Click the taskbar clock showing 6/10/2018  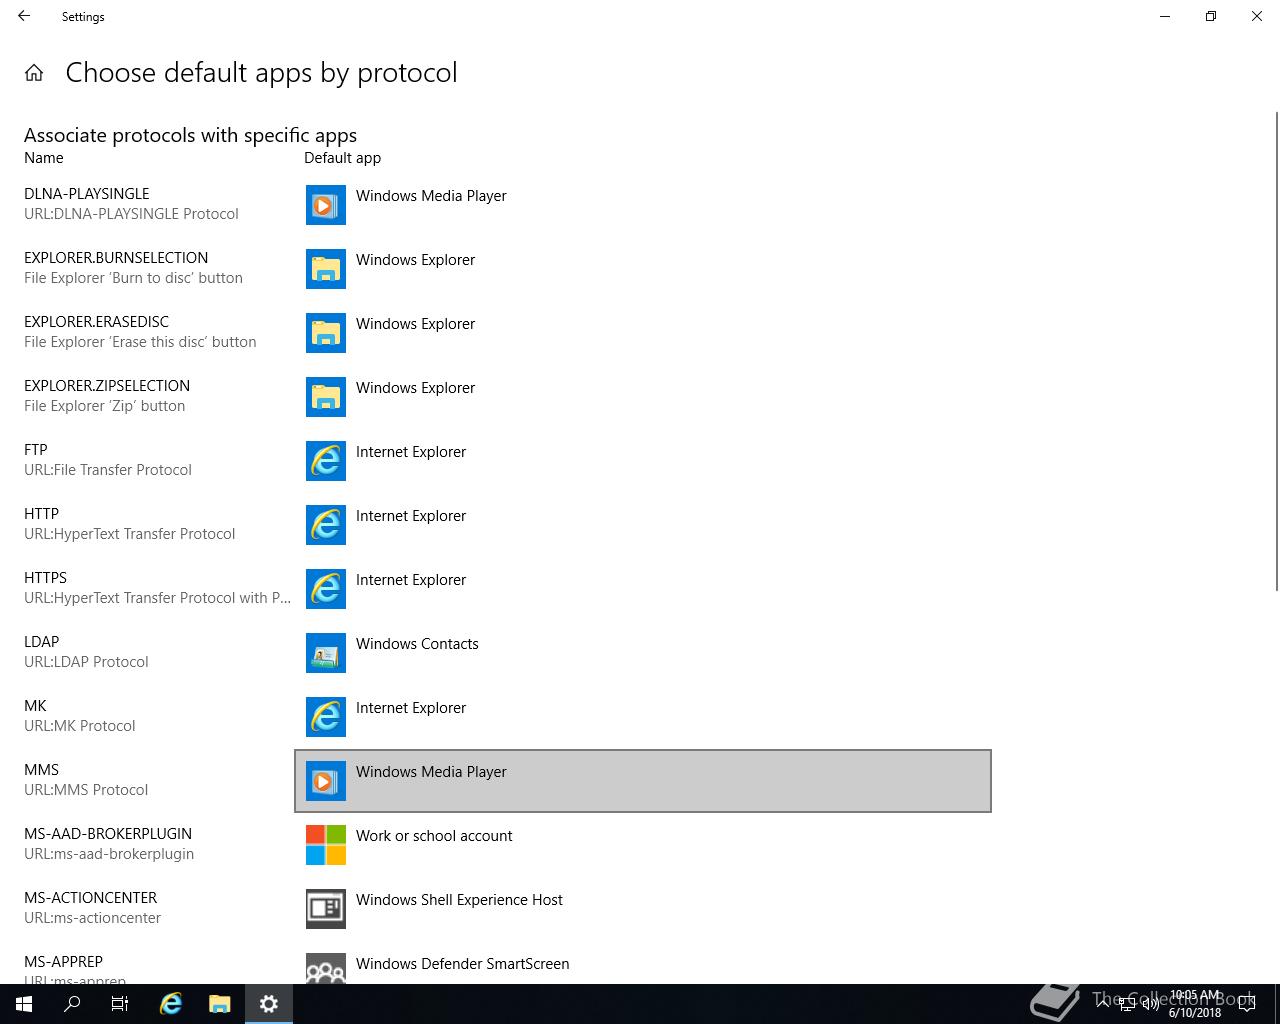click(x=1195, y=1004)
